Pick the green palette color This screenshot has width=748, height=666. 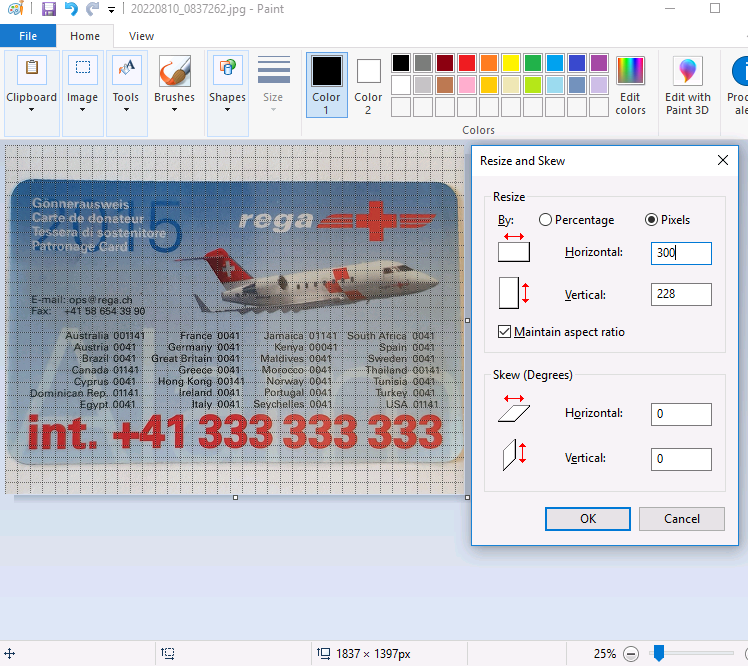[532, 63]
